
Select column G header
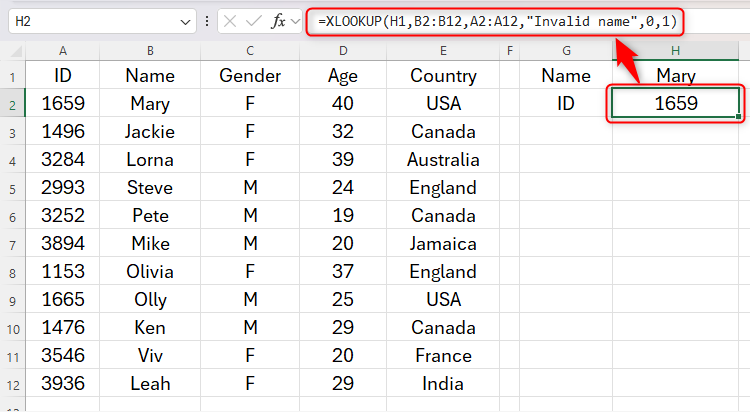pos(566,51)
